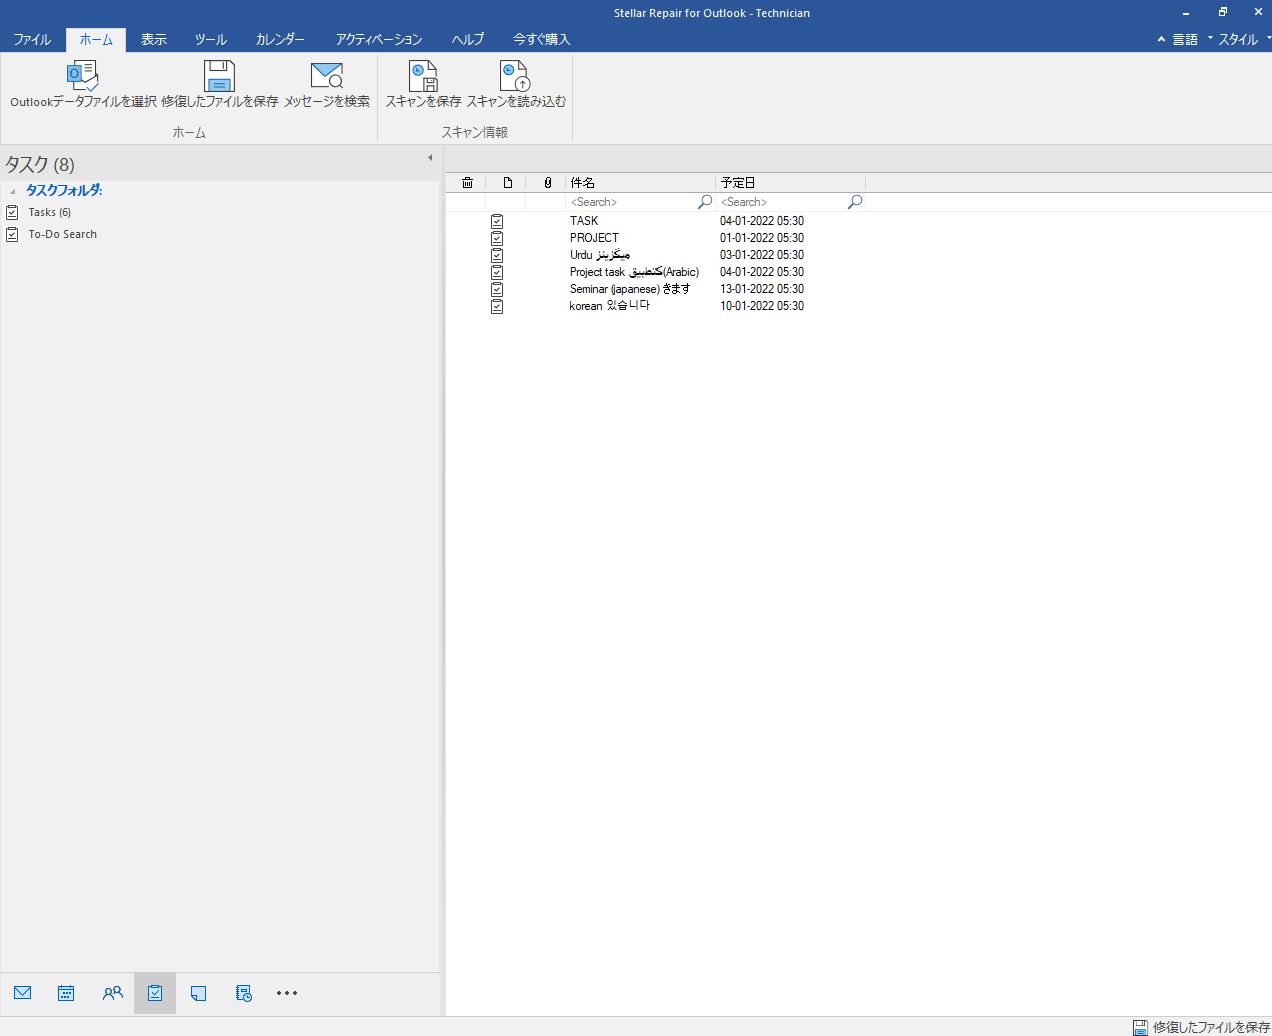Select the Project task (Arabic) subject
Screen dimensions: 1272x1036
click(635, 272)
